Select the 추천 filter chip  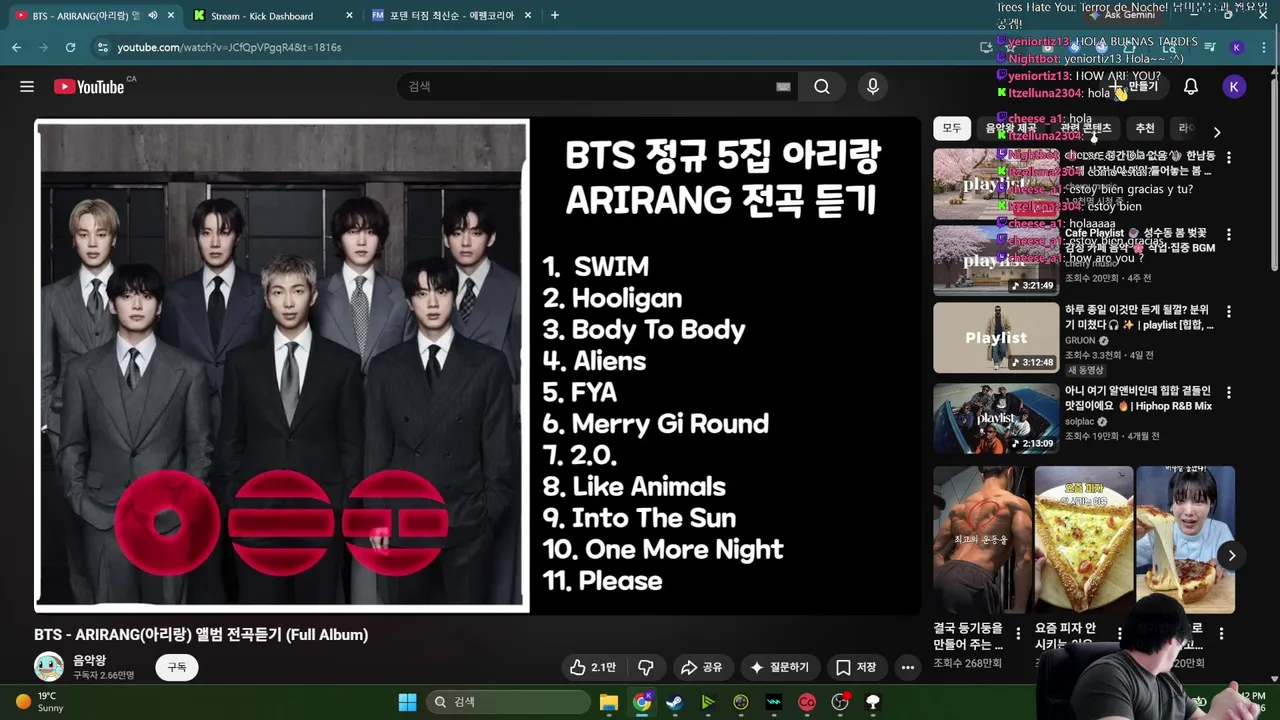click(x=1145, y=128)
